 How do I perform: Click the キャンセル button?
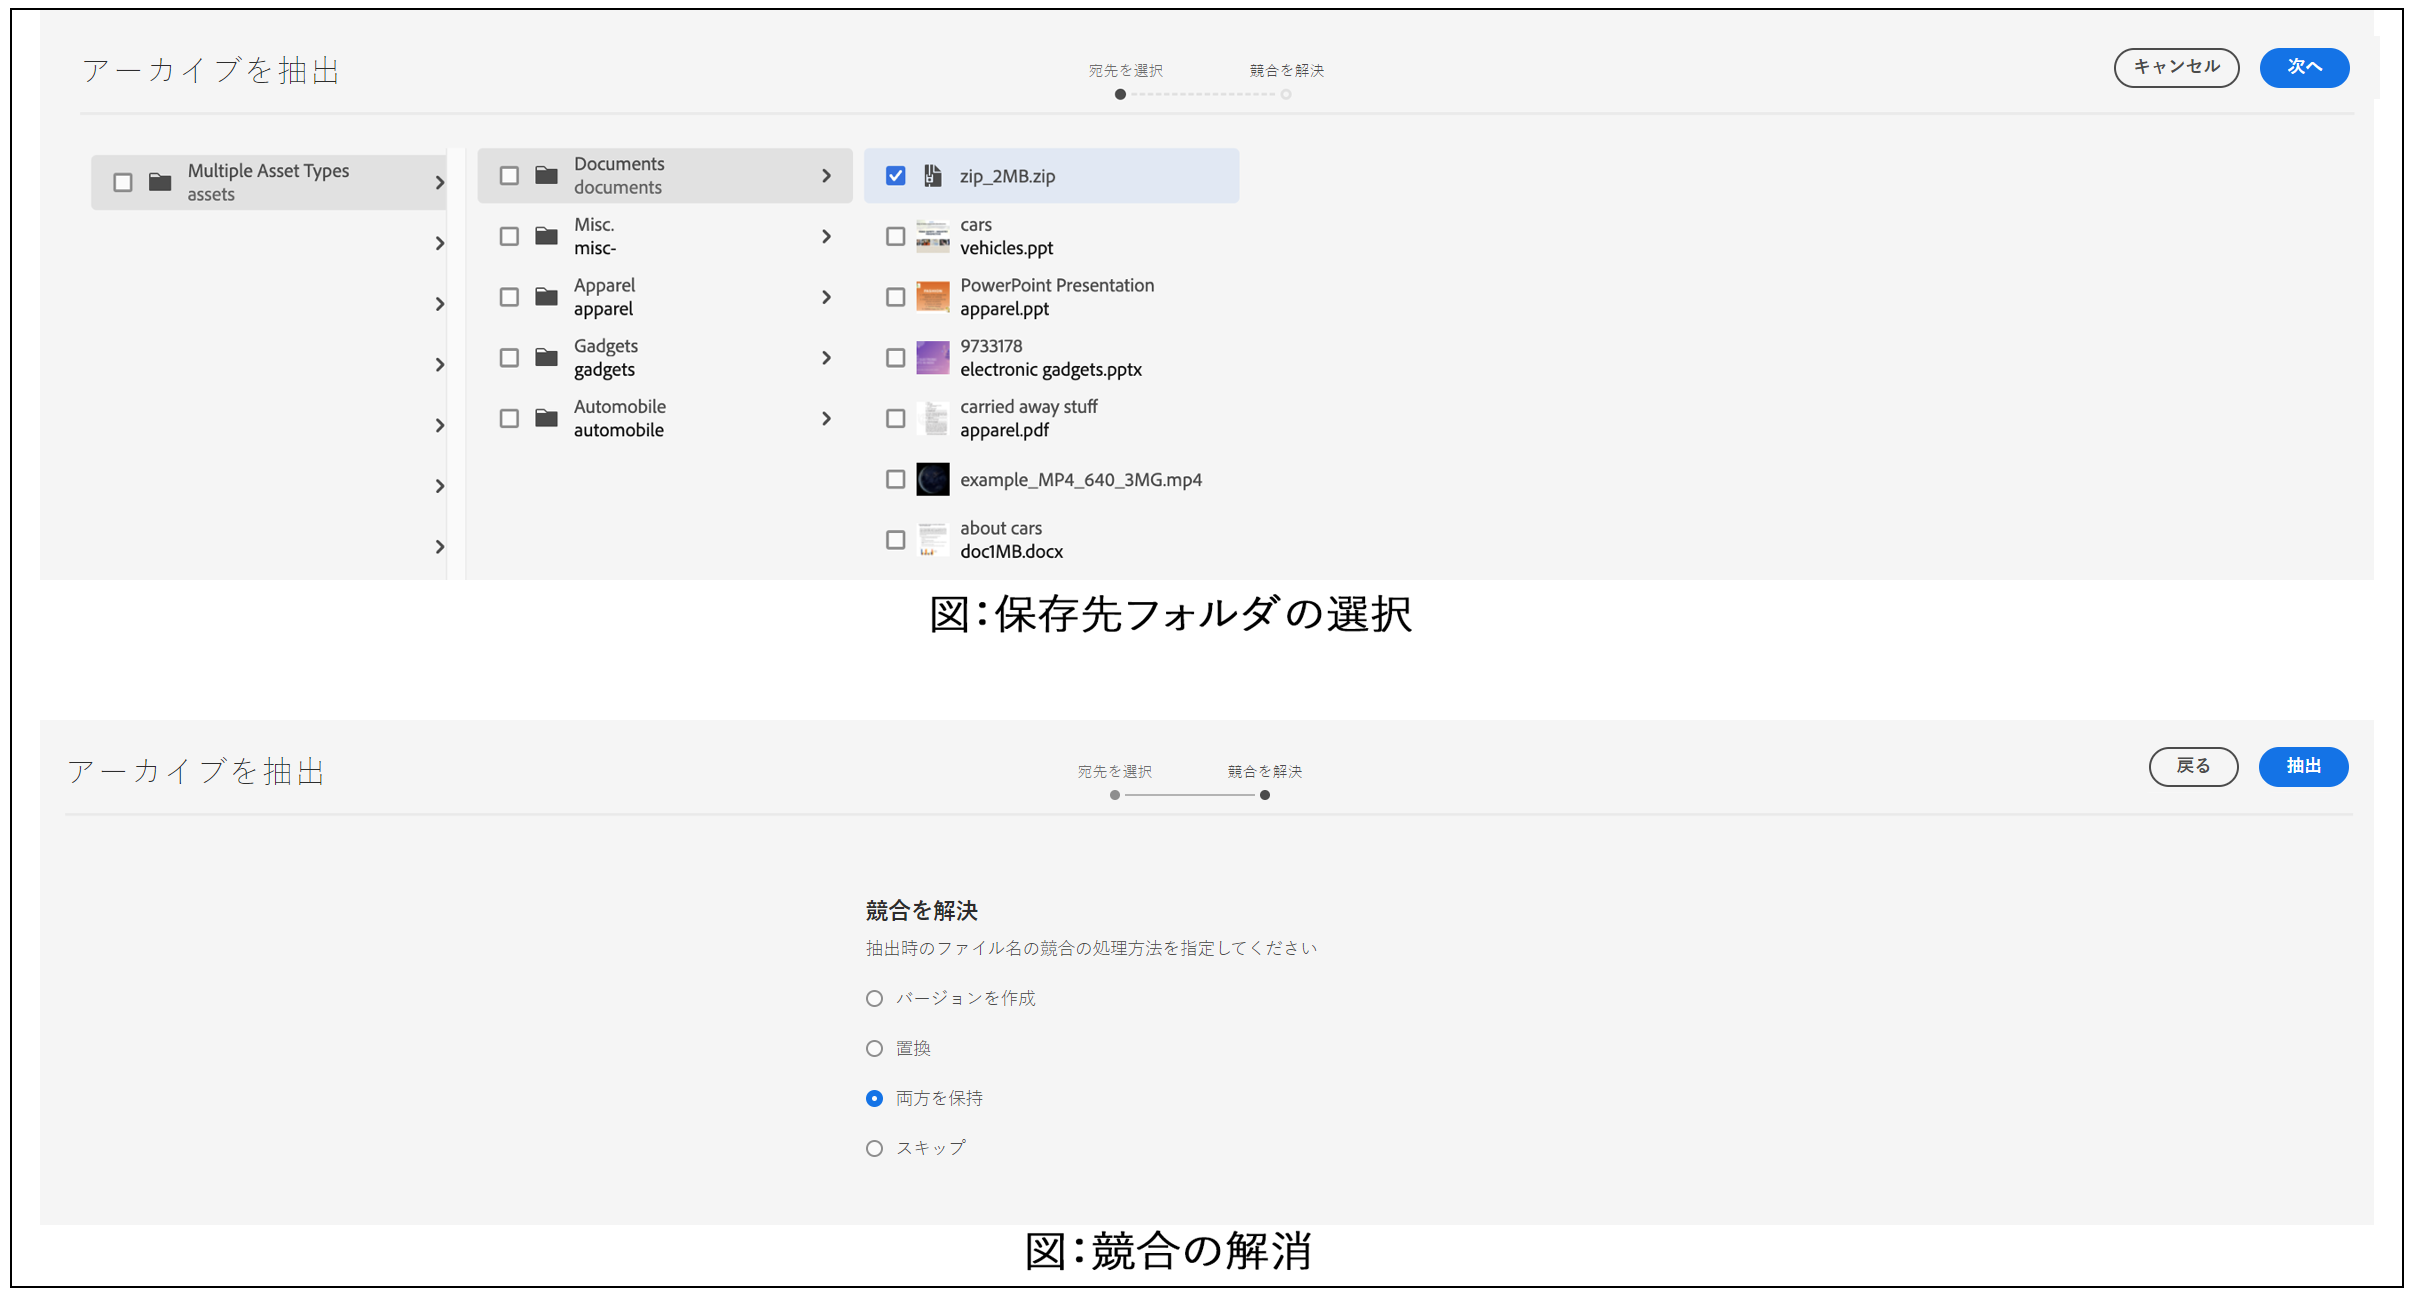pyautogui.click(x=2176, y=67)
